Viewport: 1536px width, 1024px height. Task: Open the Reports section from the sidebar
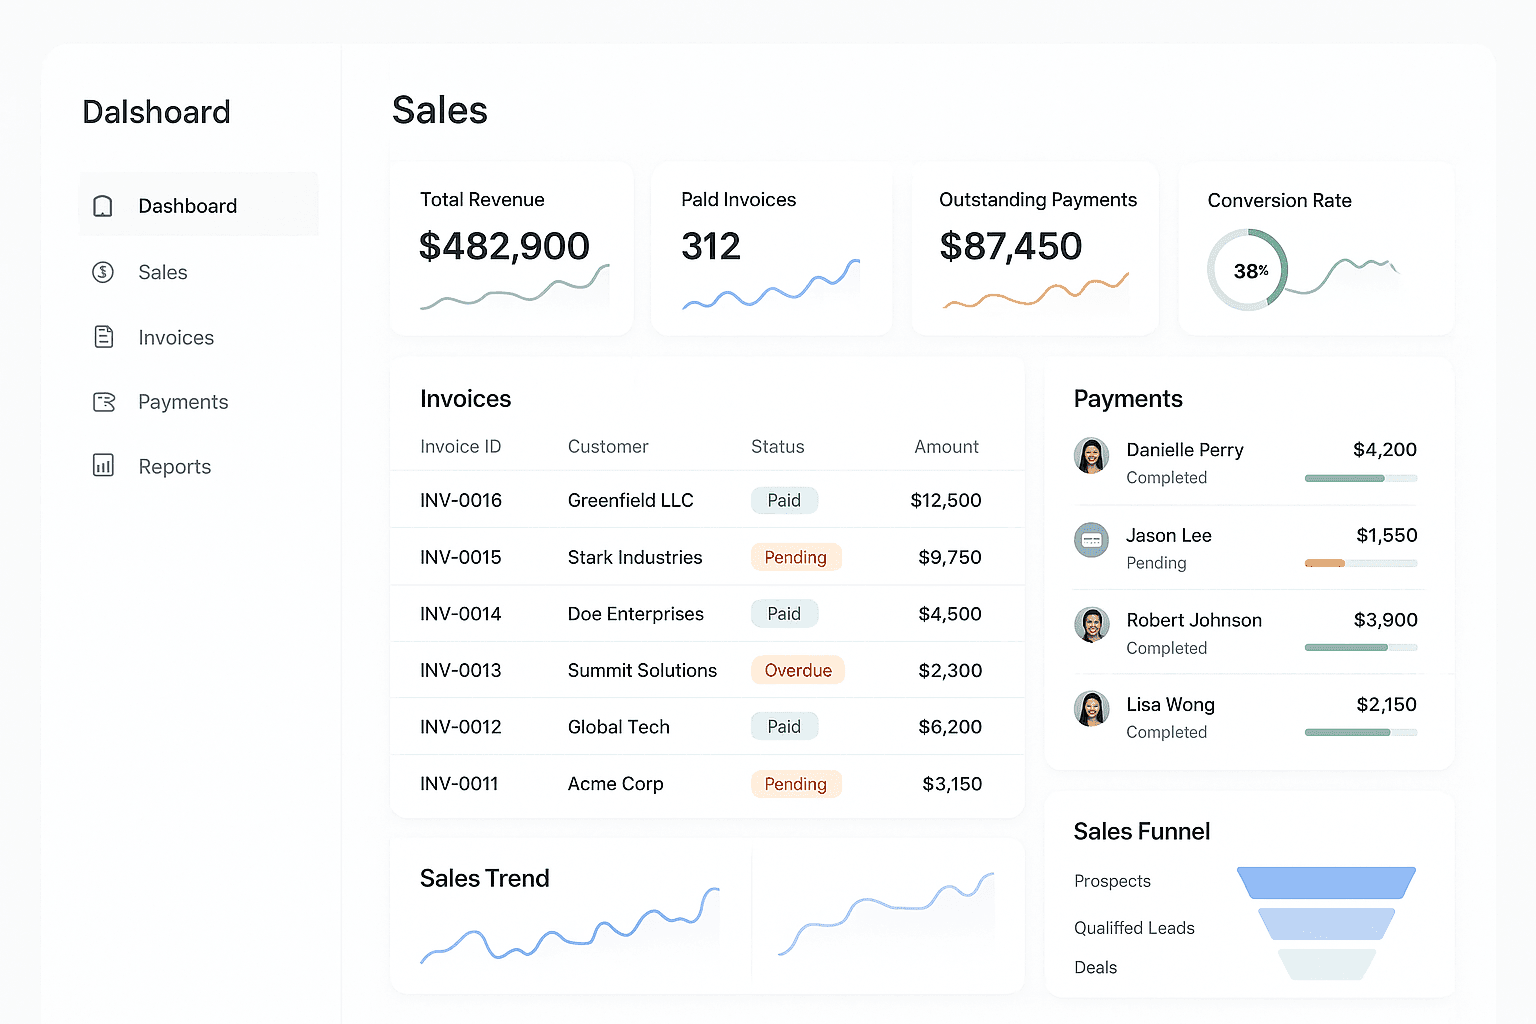174,466
